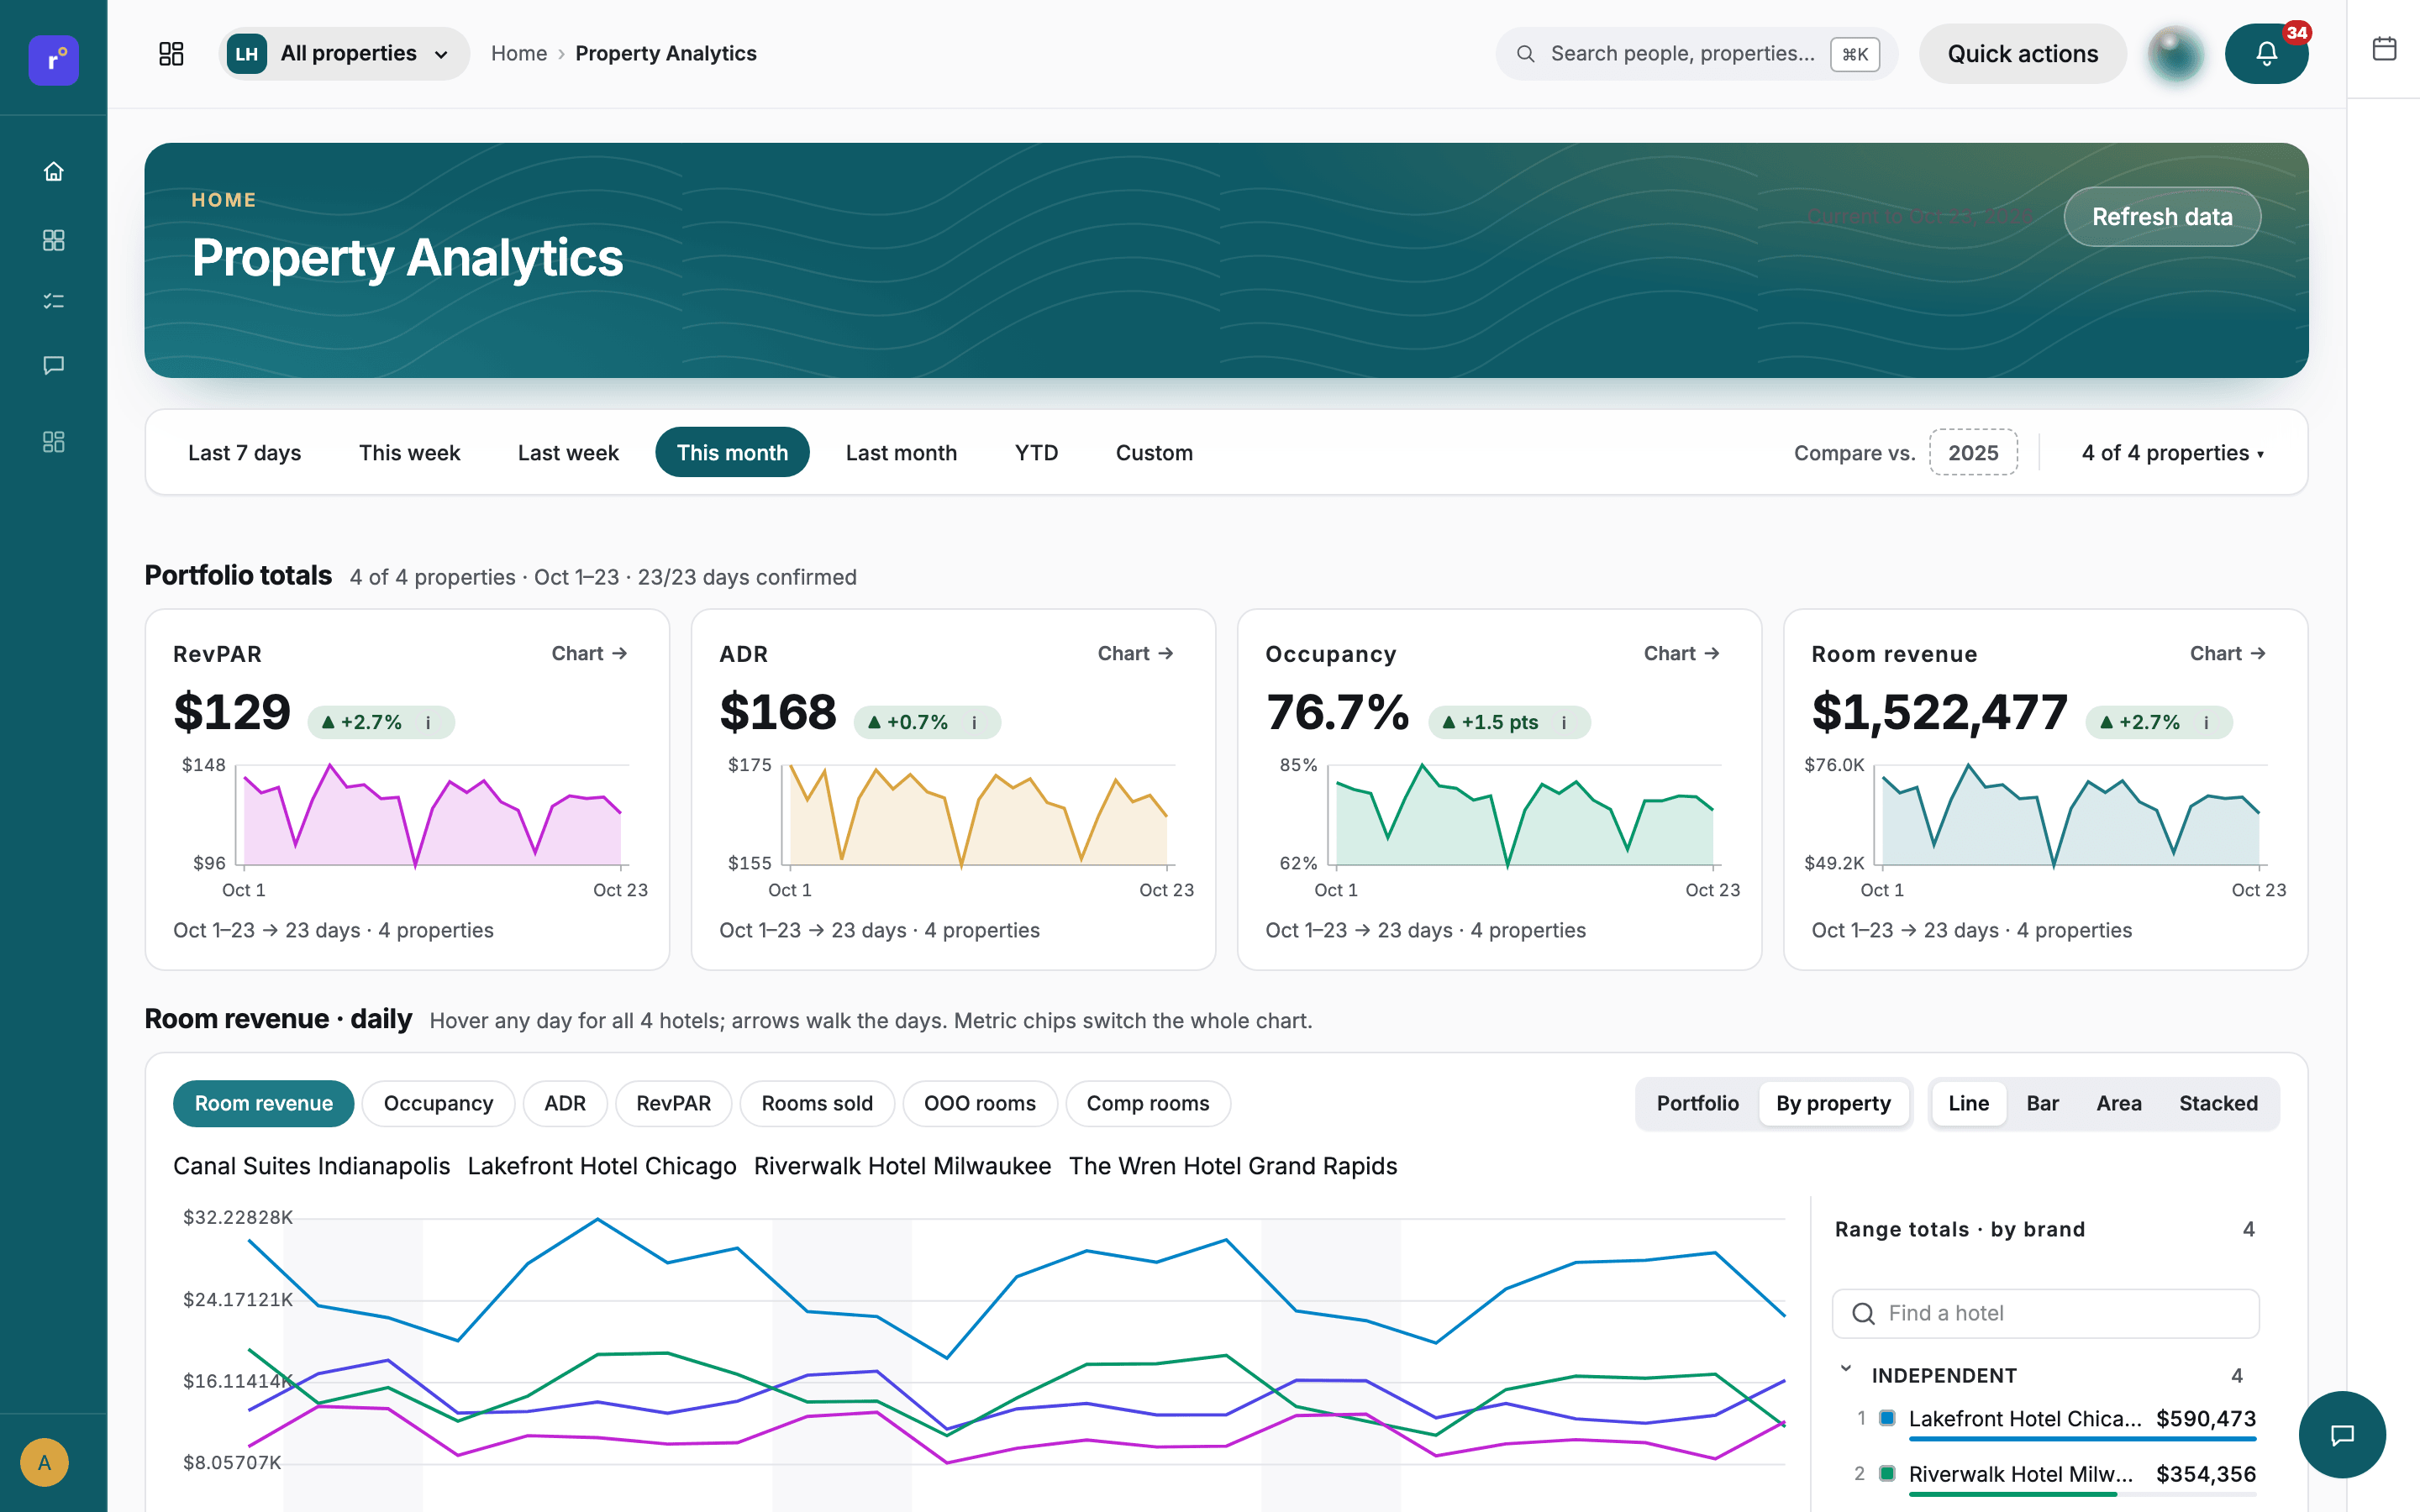Open the 4 of 4 properties dropdown

2173,453
